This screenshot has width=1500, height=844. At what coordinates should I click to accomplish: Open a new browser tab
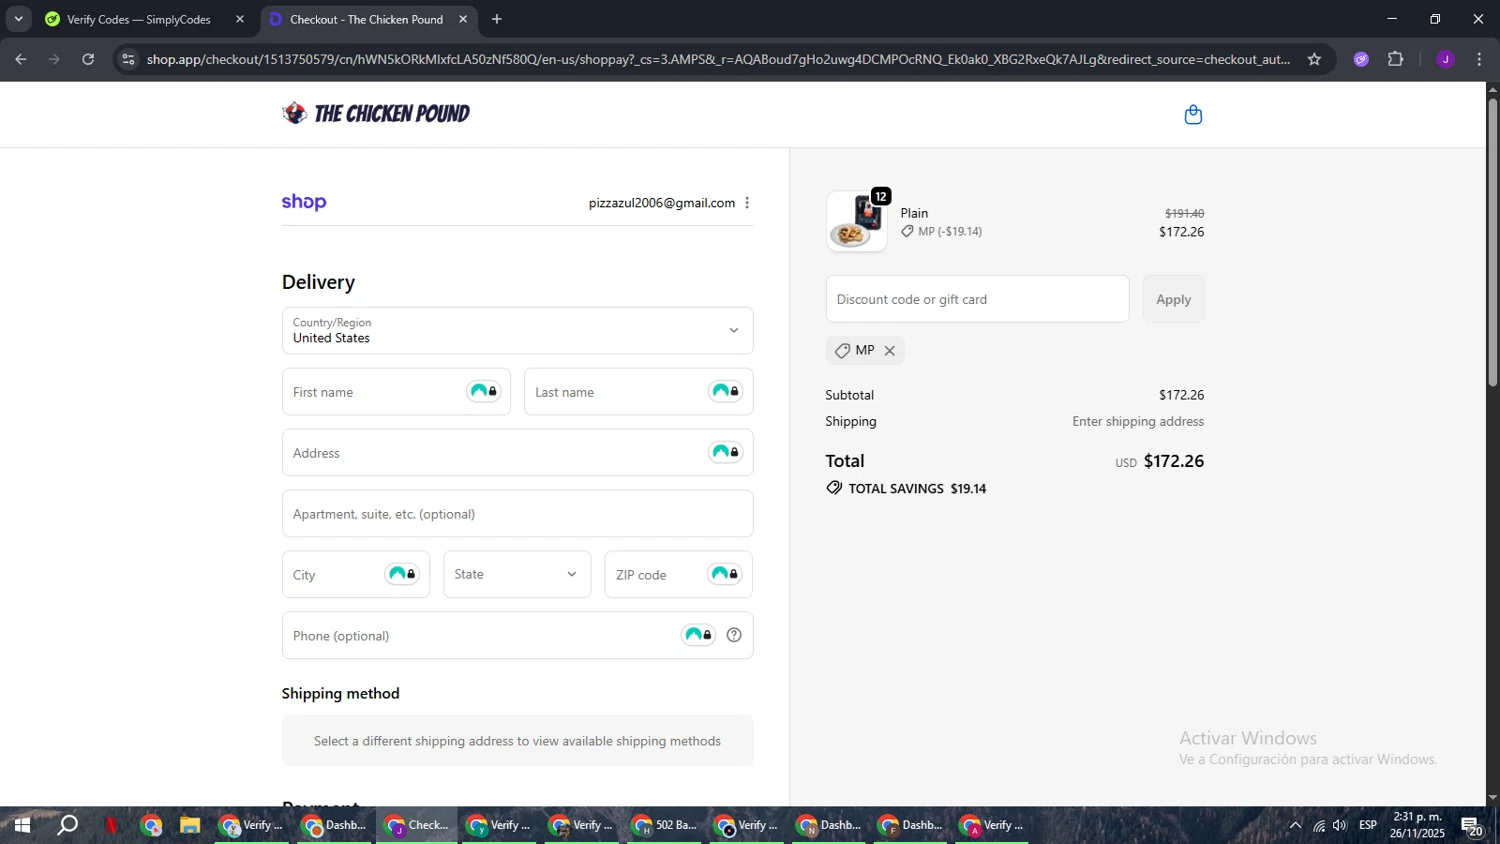tap(497, 19)
